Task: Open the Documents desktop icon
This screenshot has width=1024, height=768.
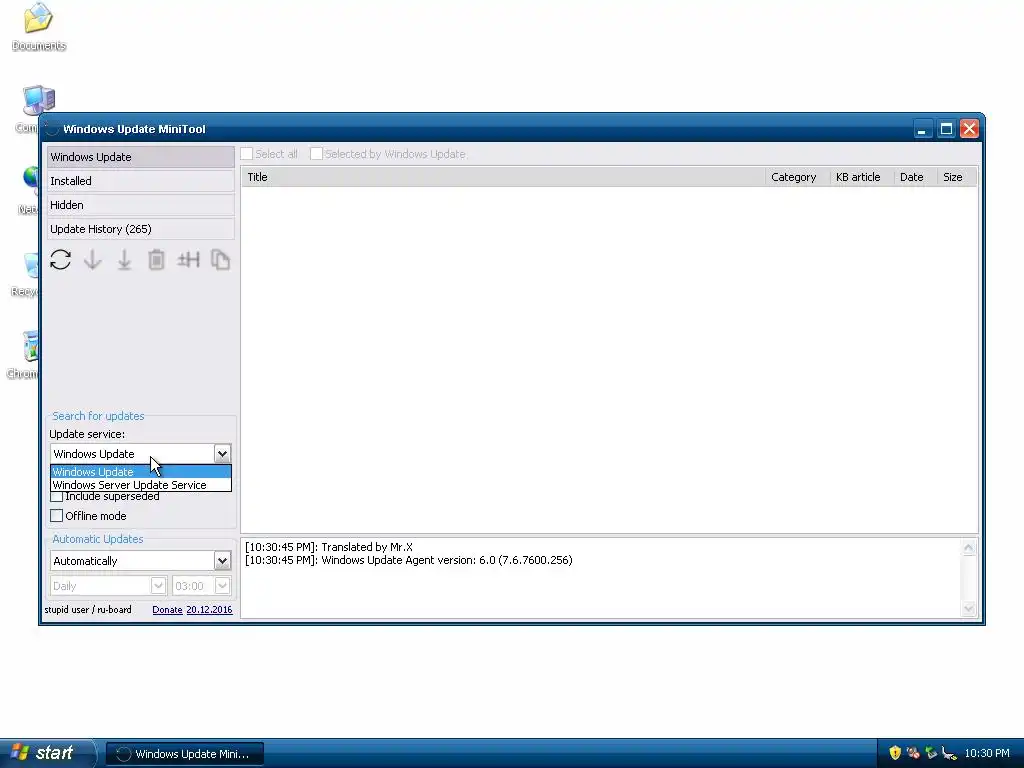Action: (39, 27)
